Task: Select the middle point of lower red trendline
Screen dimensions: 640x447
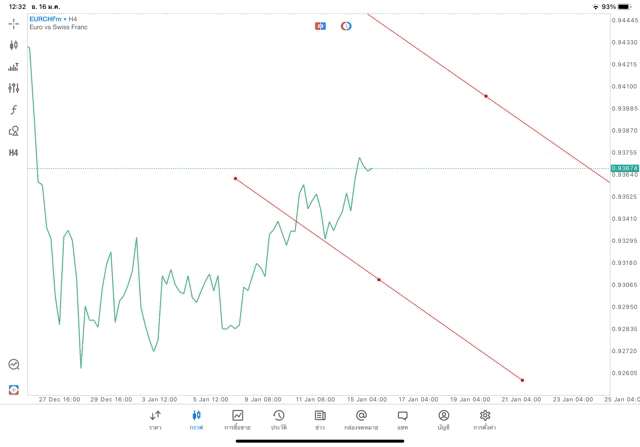Action: click(379, 279)
